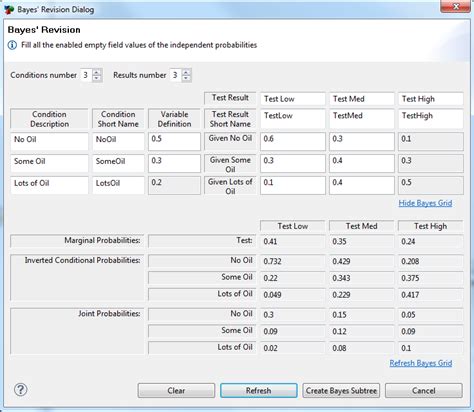Image resolution: width=474 pixels, height=412 pixels.
Task: Click the Refresh Bayes Grid link
Action: point(421,363)
